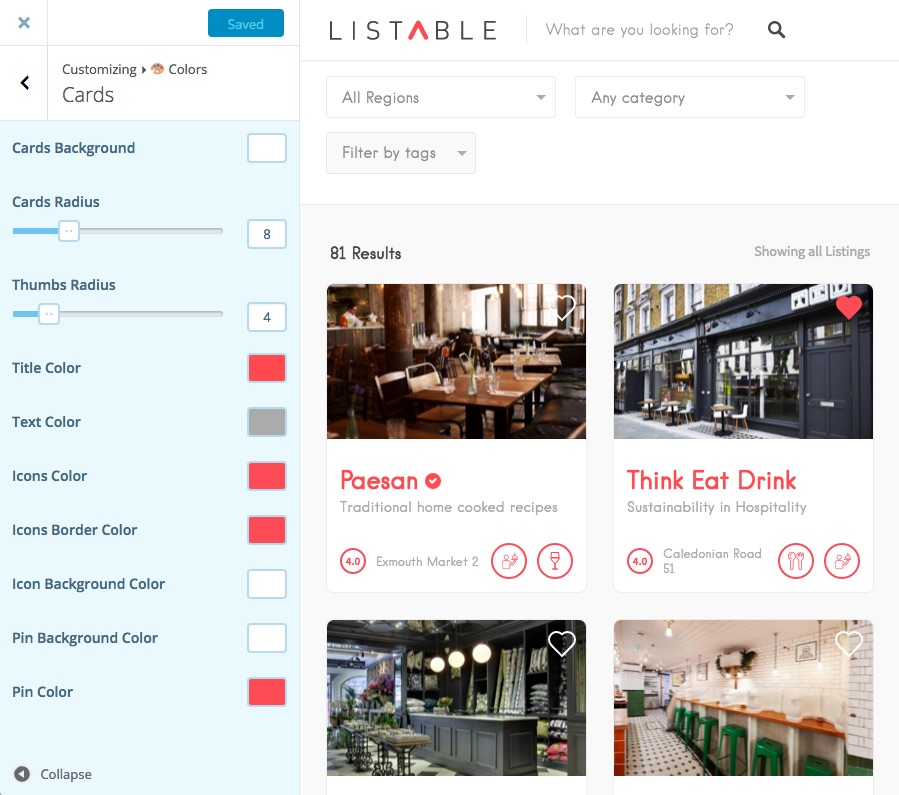The height and width of the screenshot is (795, 899).
Task: Toggle heart on the green stools listing
Action: coord(849,644)
